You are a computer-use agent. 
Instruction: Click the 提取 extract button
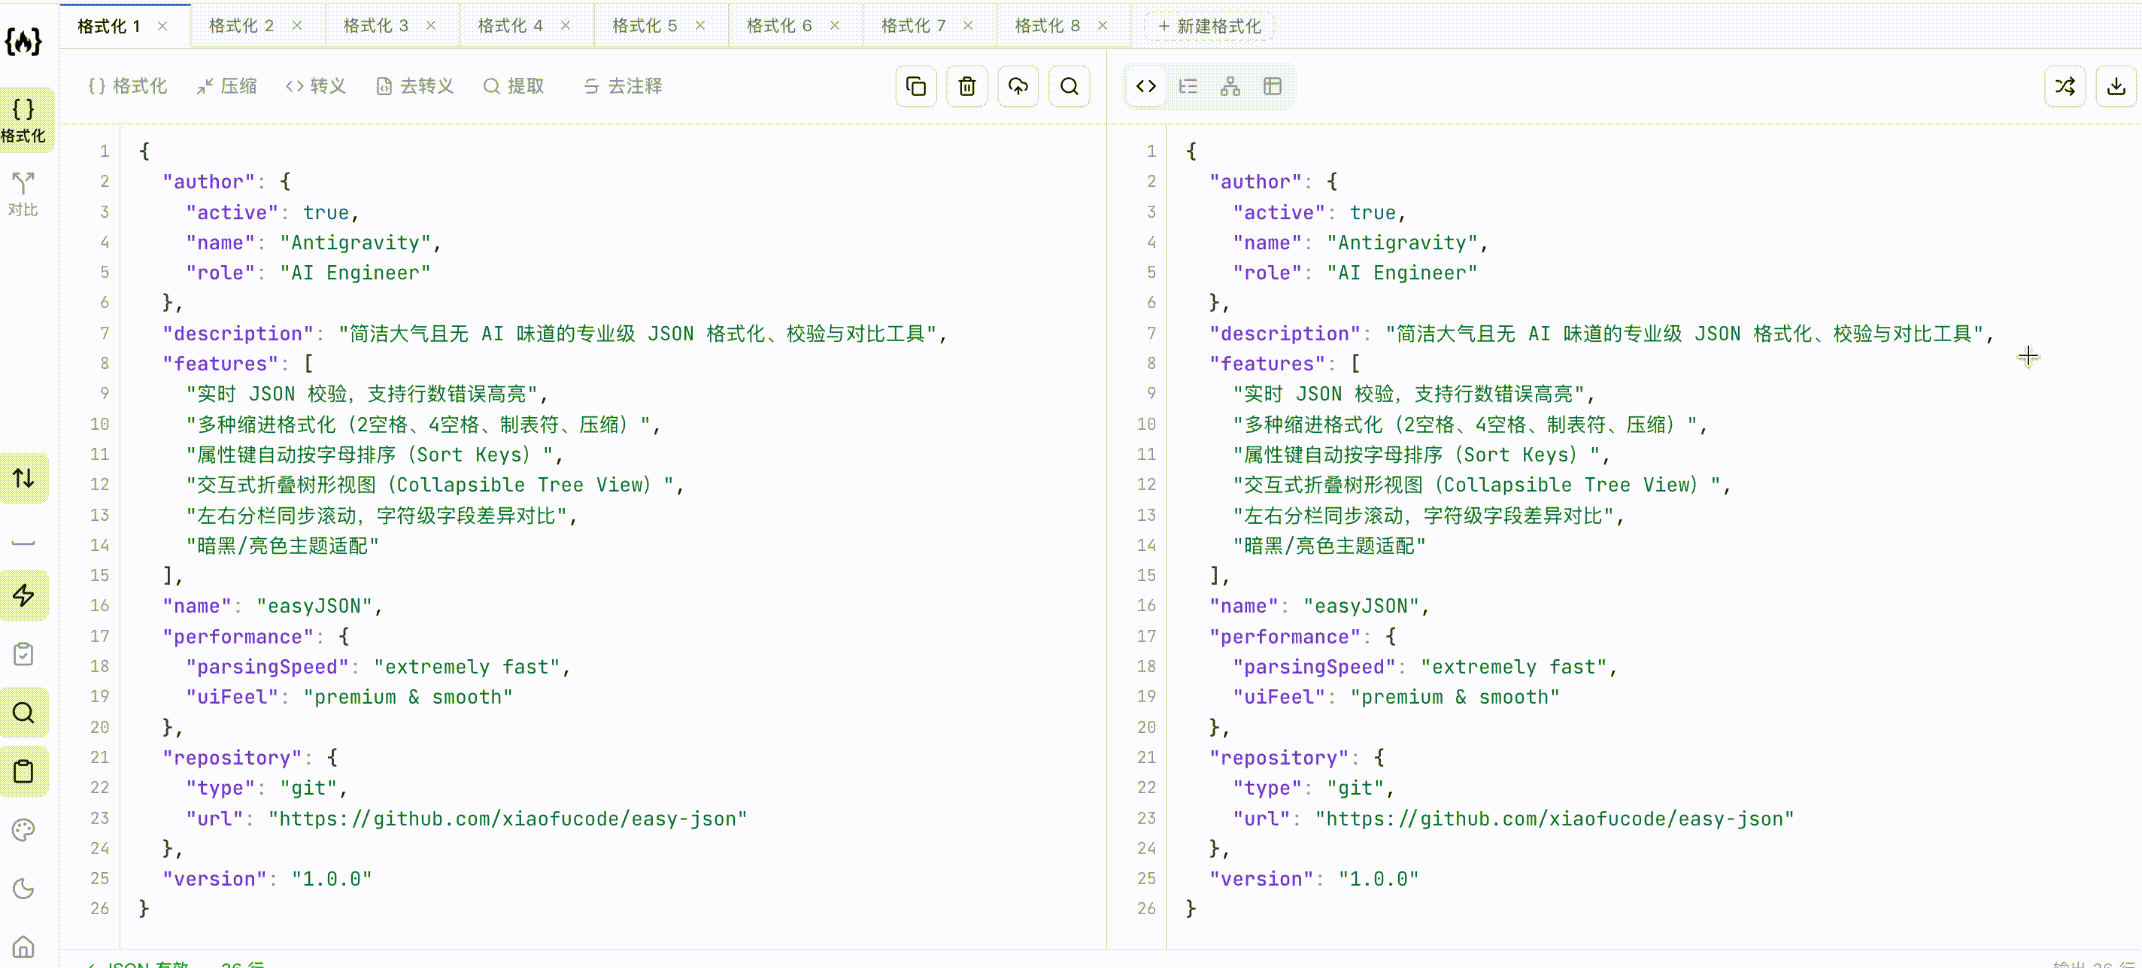pyautogui.click(x=514, y=86)
